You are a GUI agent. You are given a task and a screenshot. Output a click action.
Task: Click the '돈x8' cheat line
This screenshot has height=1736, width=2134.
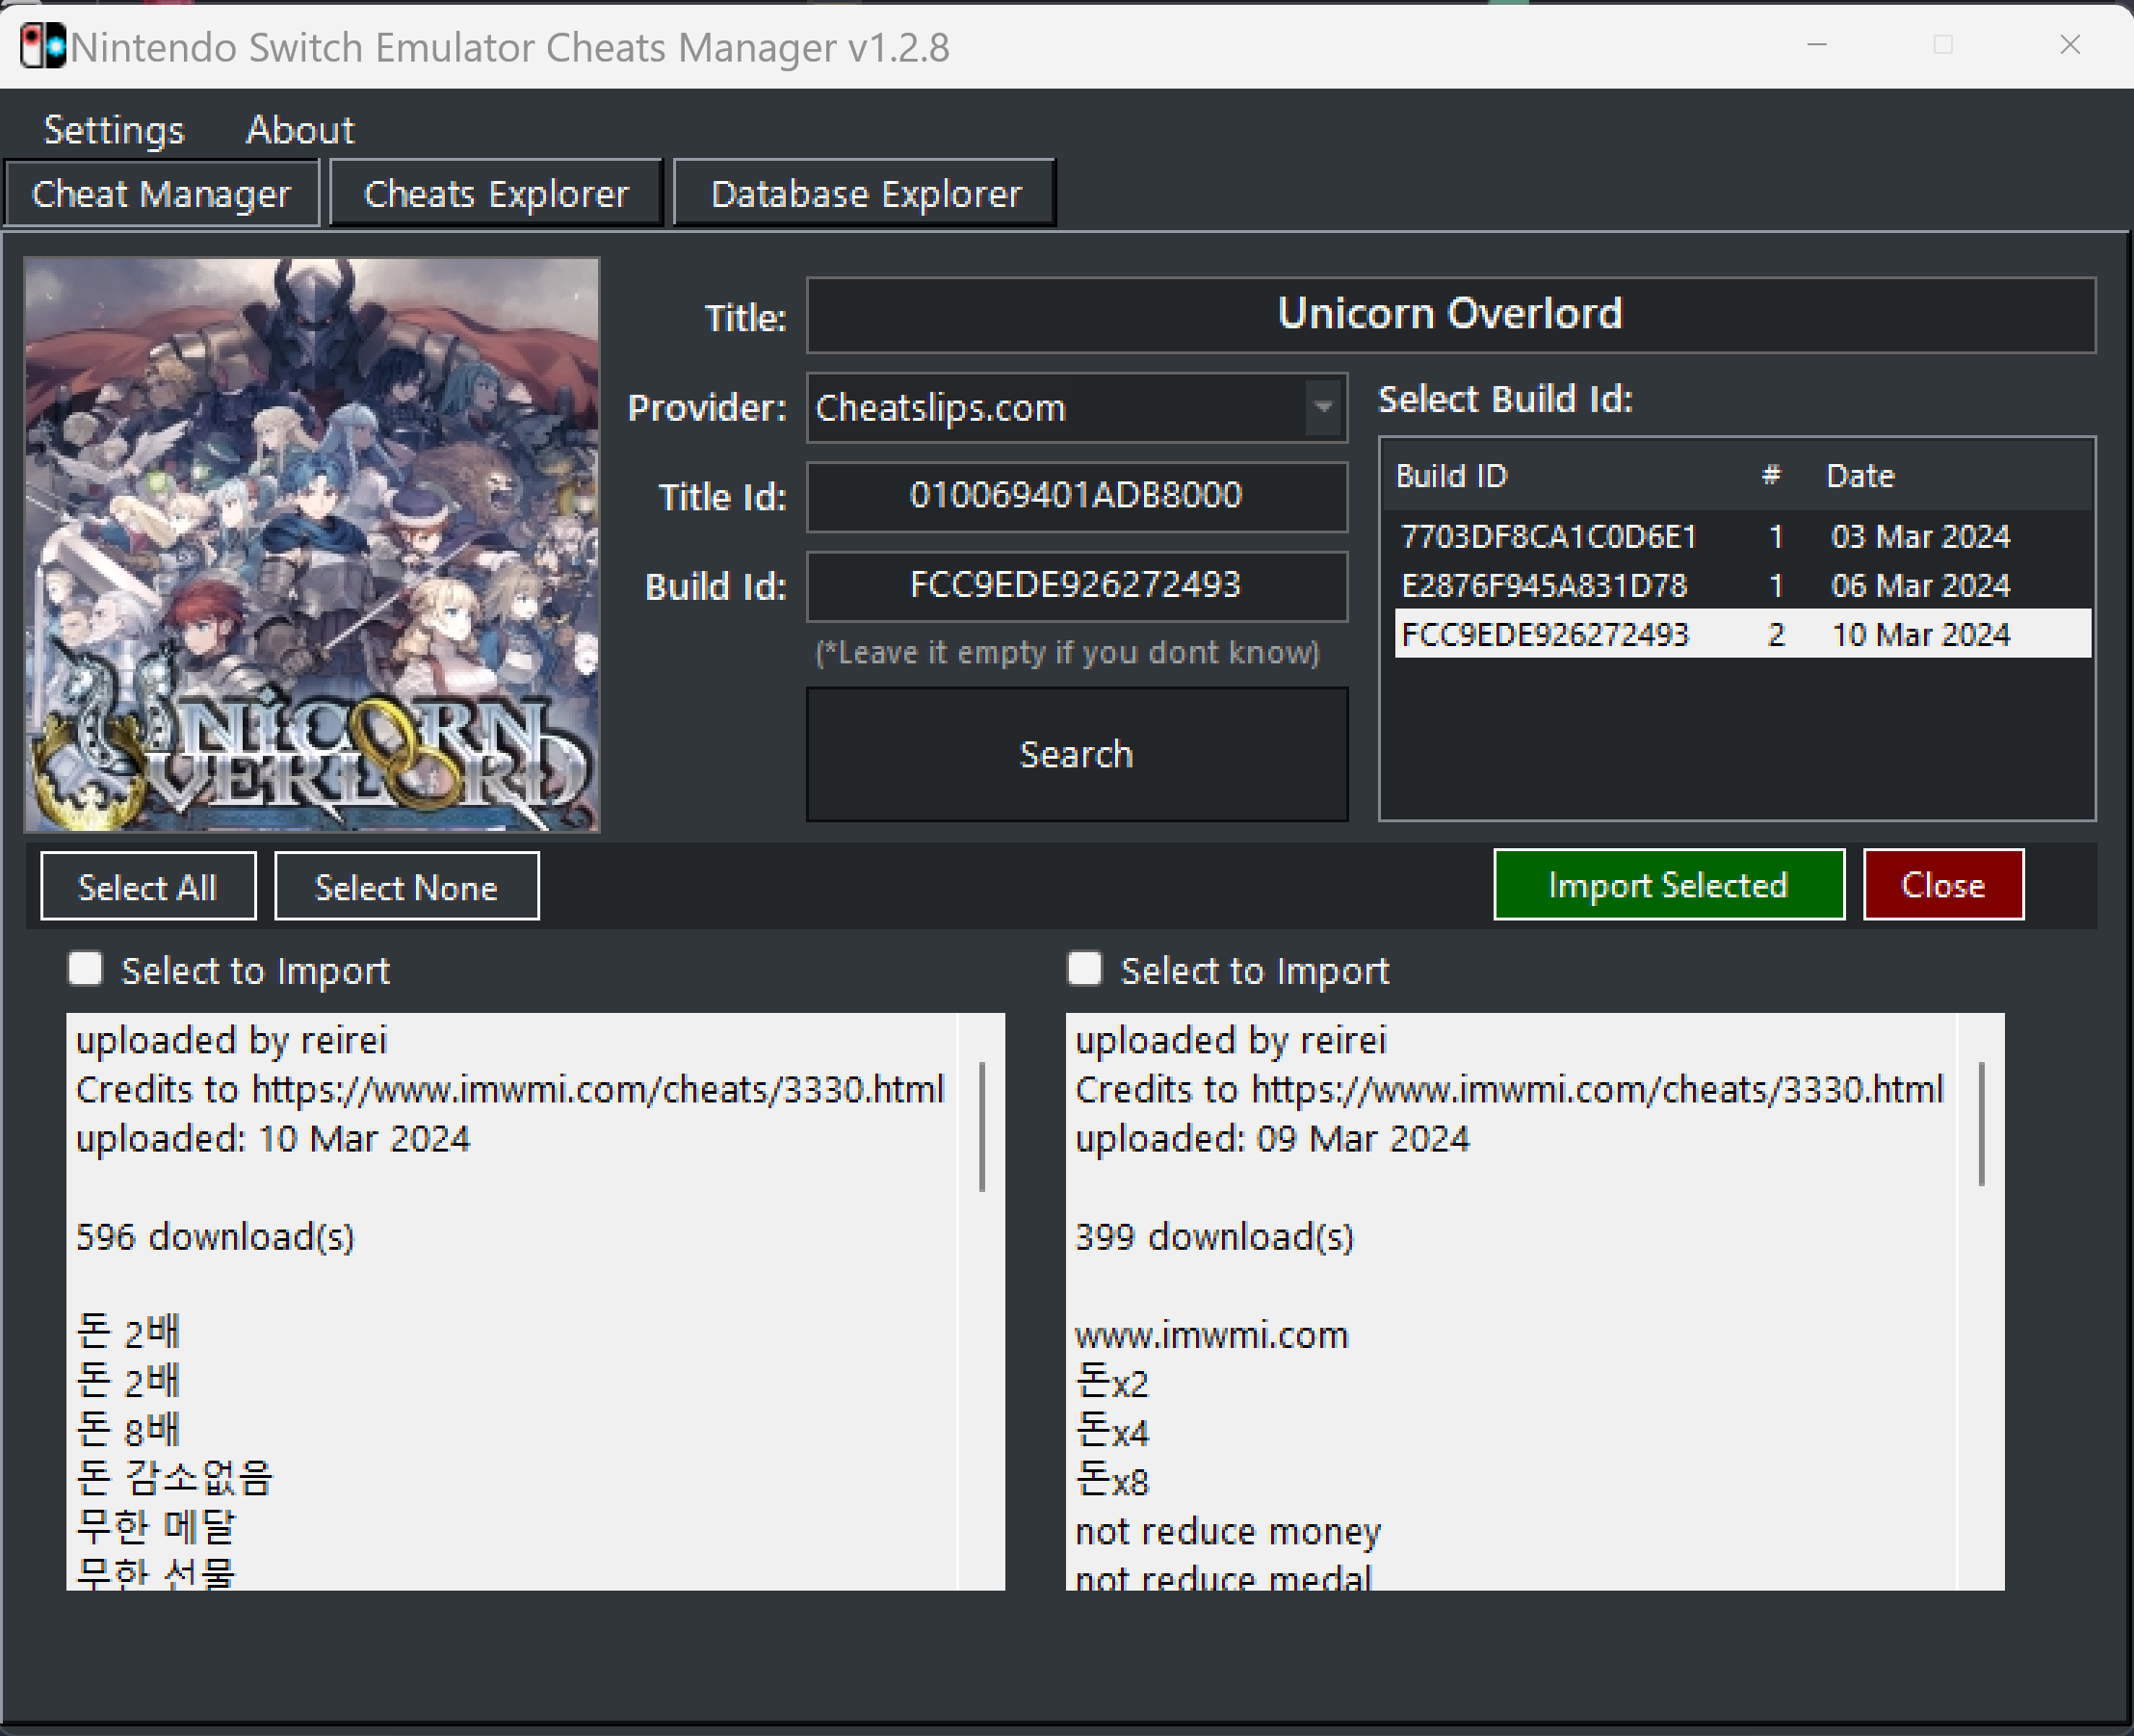[x=1112, y=1481]
